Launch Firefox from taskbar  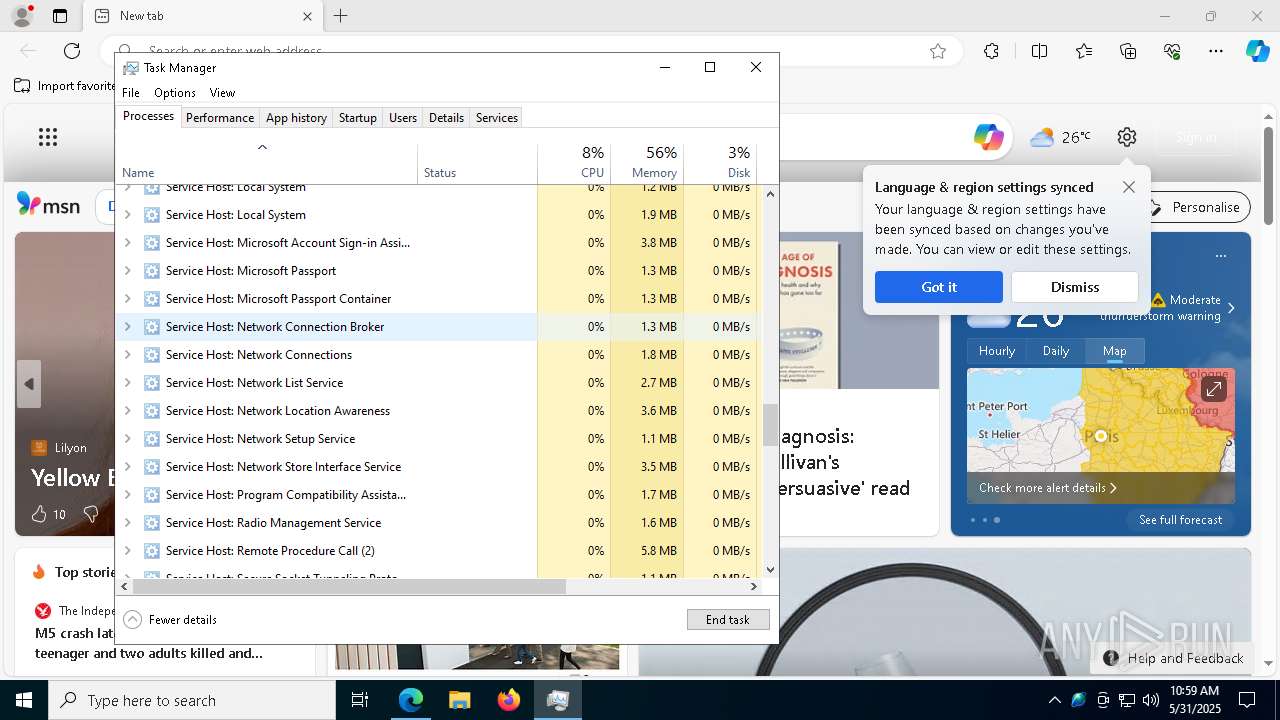click(x=509, y=700)
